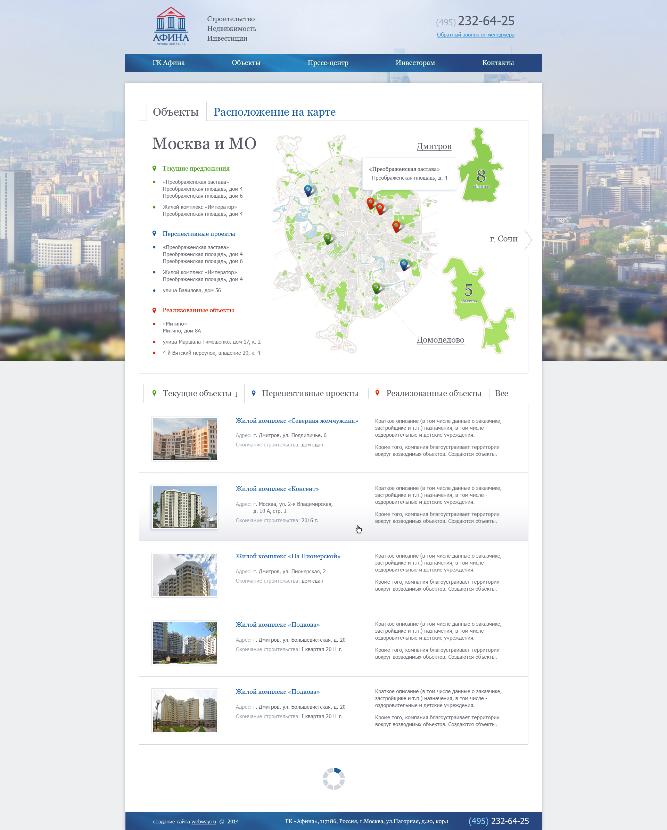Screen dimensions: 667x830
Task: Click the red Реализованные объекты heading in the left list
Action: [x=198, y=310]
